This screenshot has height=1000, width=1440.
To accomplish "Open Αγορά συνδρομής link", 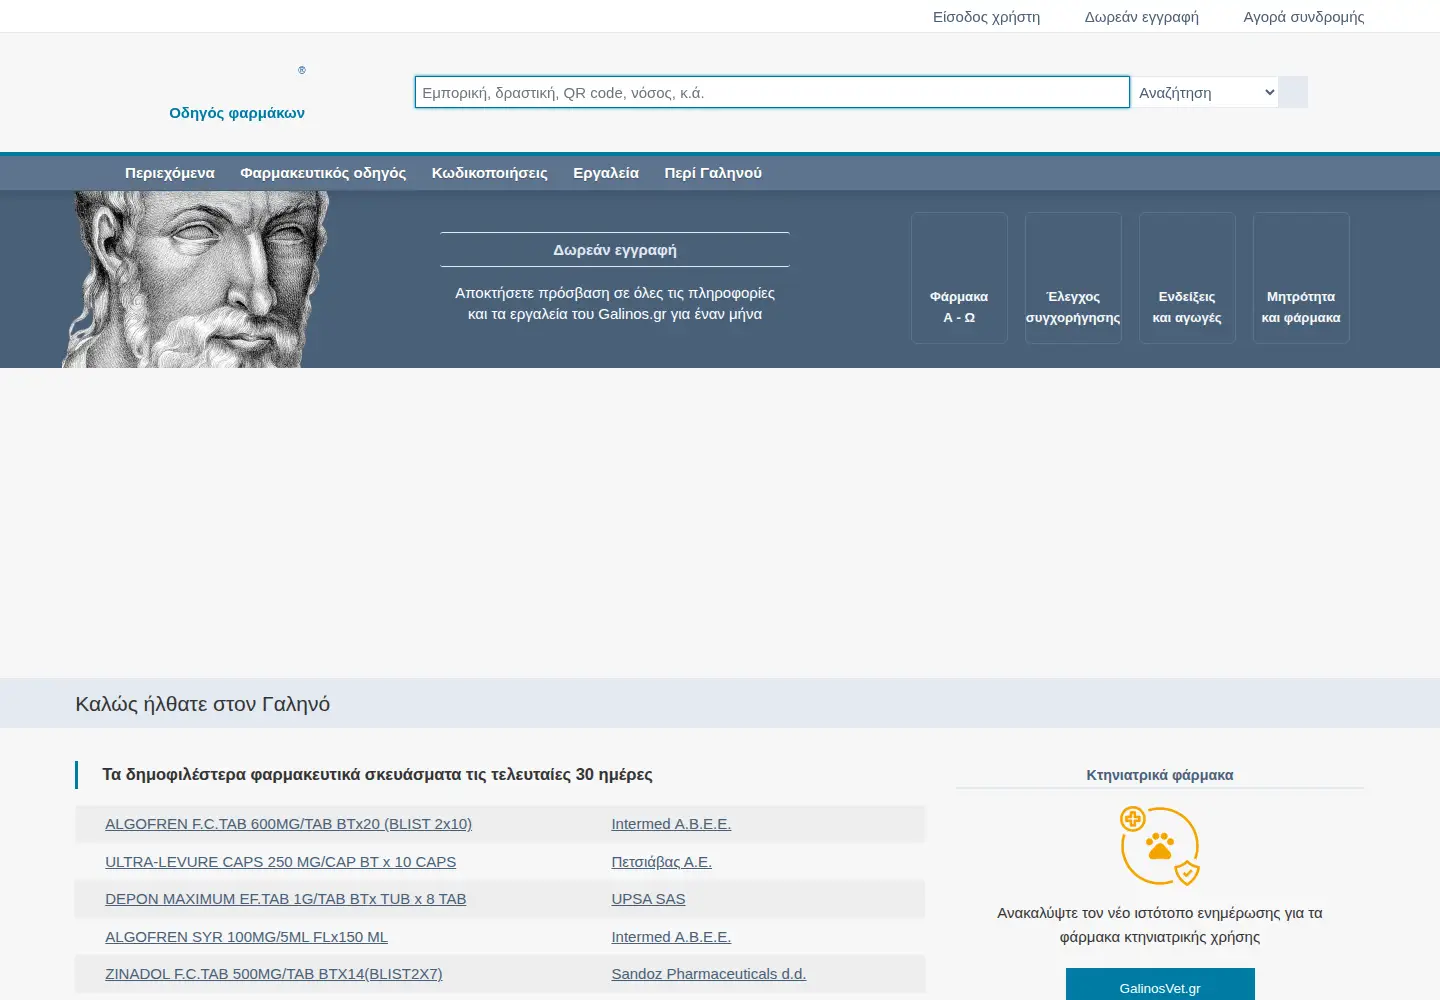I will click(x=1303, y=17).
